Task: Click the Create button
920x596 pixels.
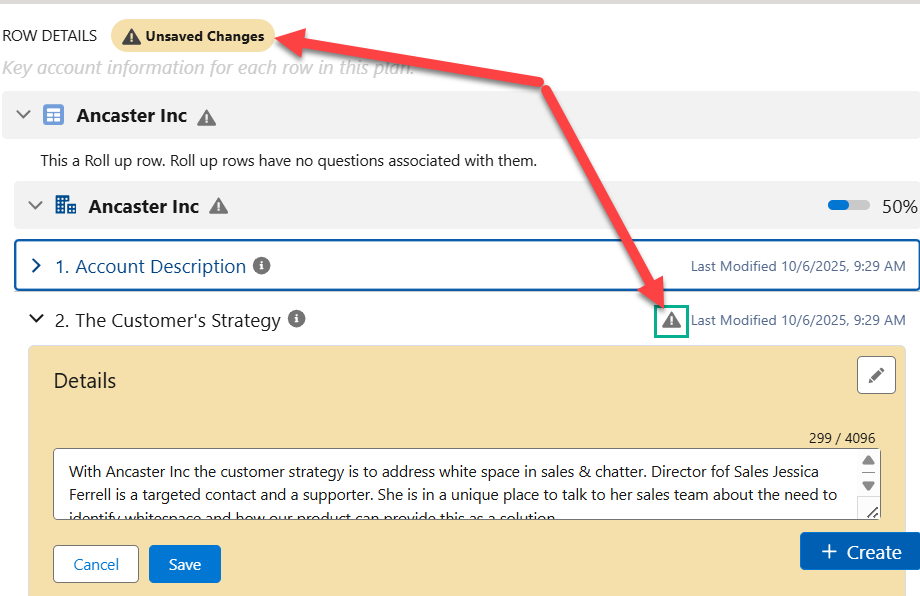Action: tap(860, 552)
